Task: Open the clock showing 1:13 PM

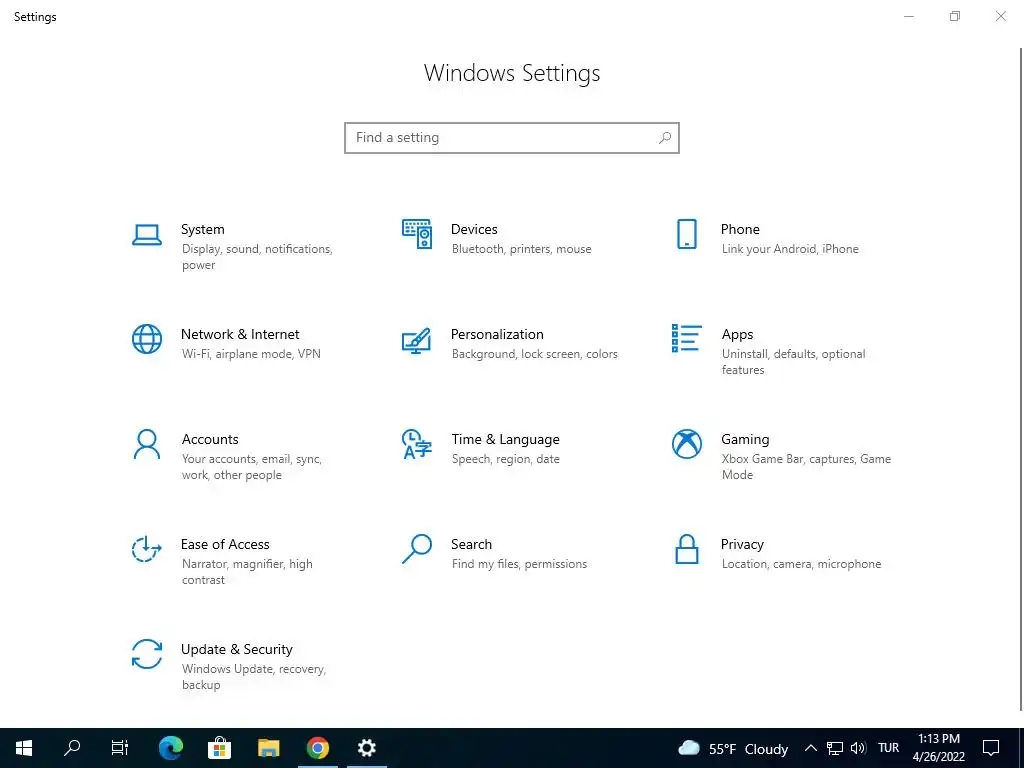Action: click(x=938, y=748)
